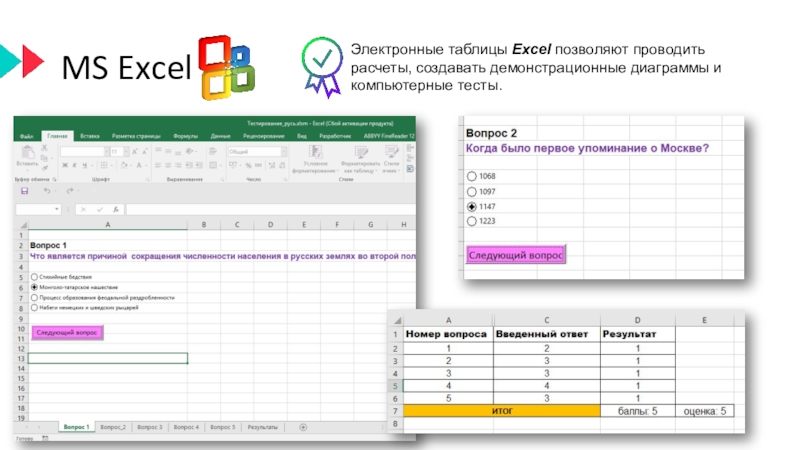Viewport: 800px width, 450px height.
Task: Open the number format dropdown "Общий"
Action: pyautogui.click(x=284, y=152)
